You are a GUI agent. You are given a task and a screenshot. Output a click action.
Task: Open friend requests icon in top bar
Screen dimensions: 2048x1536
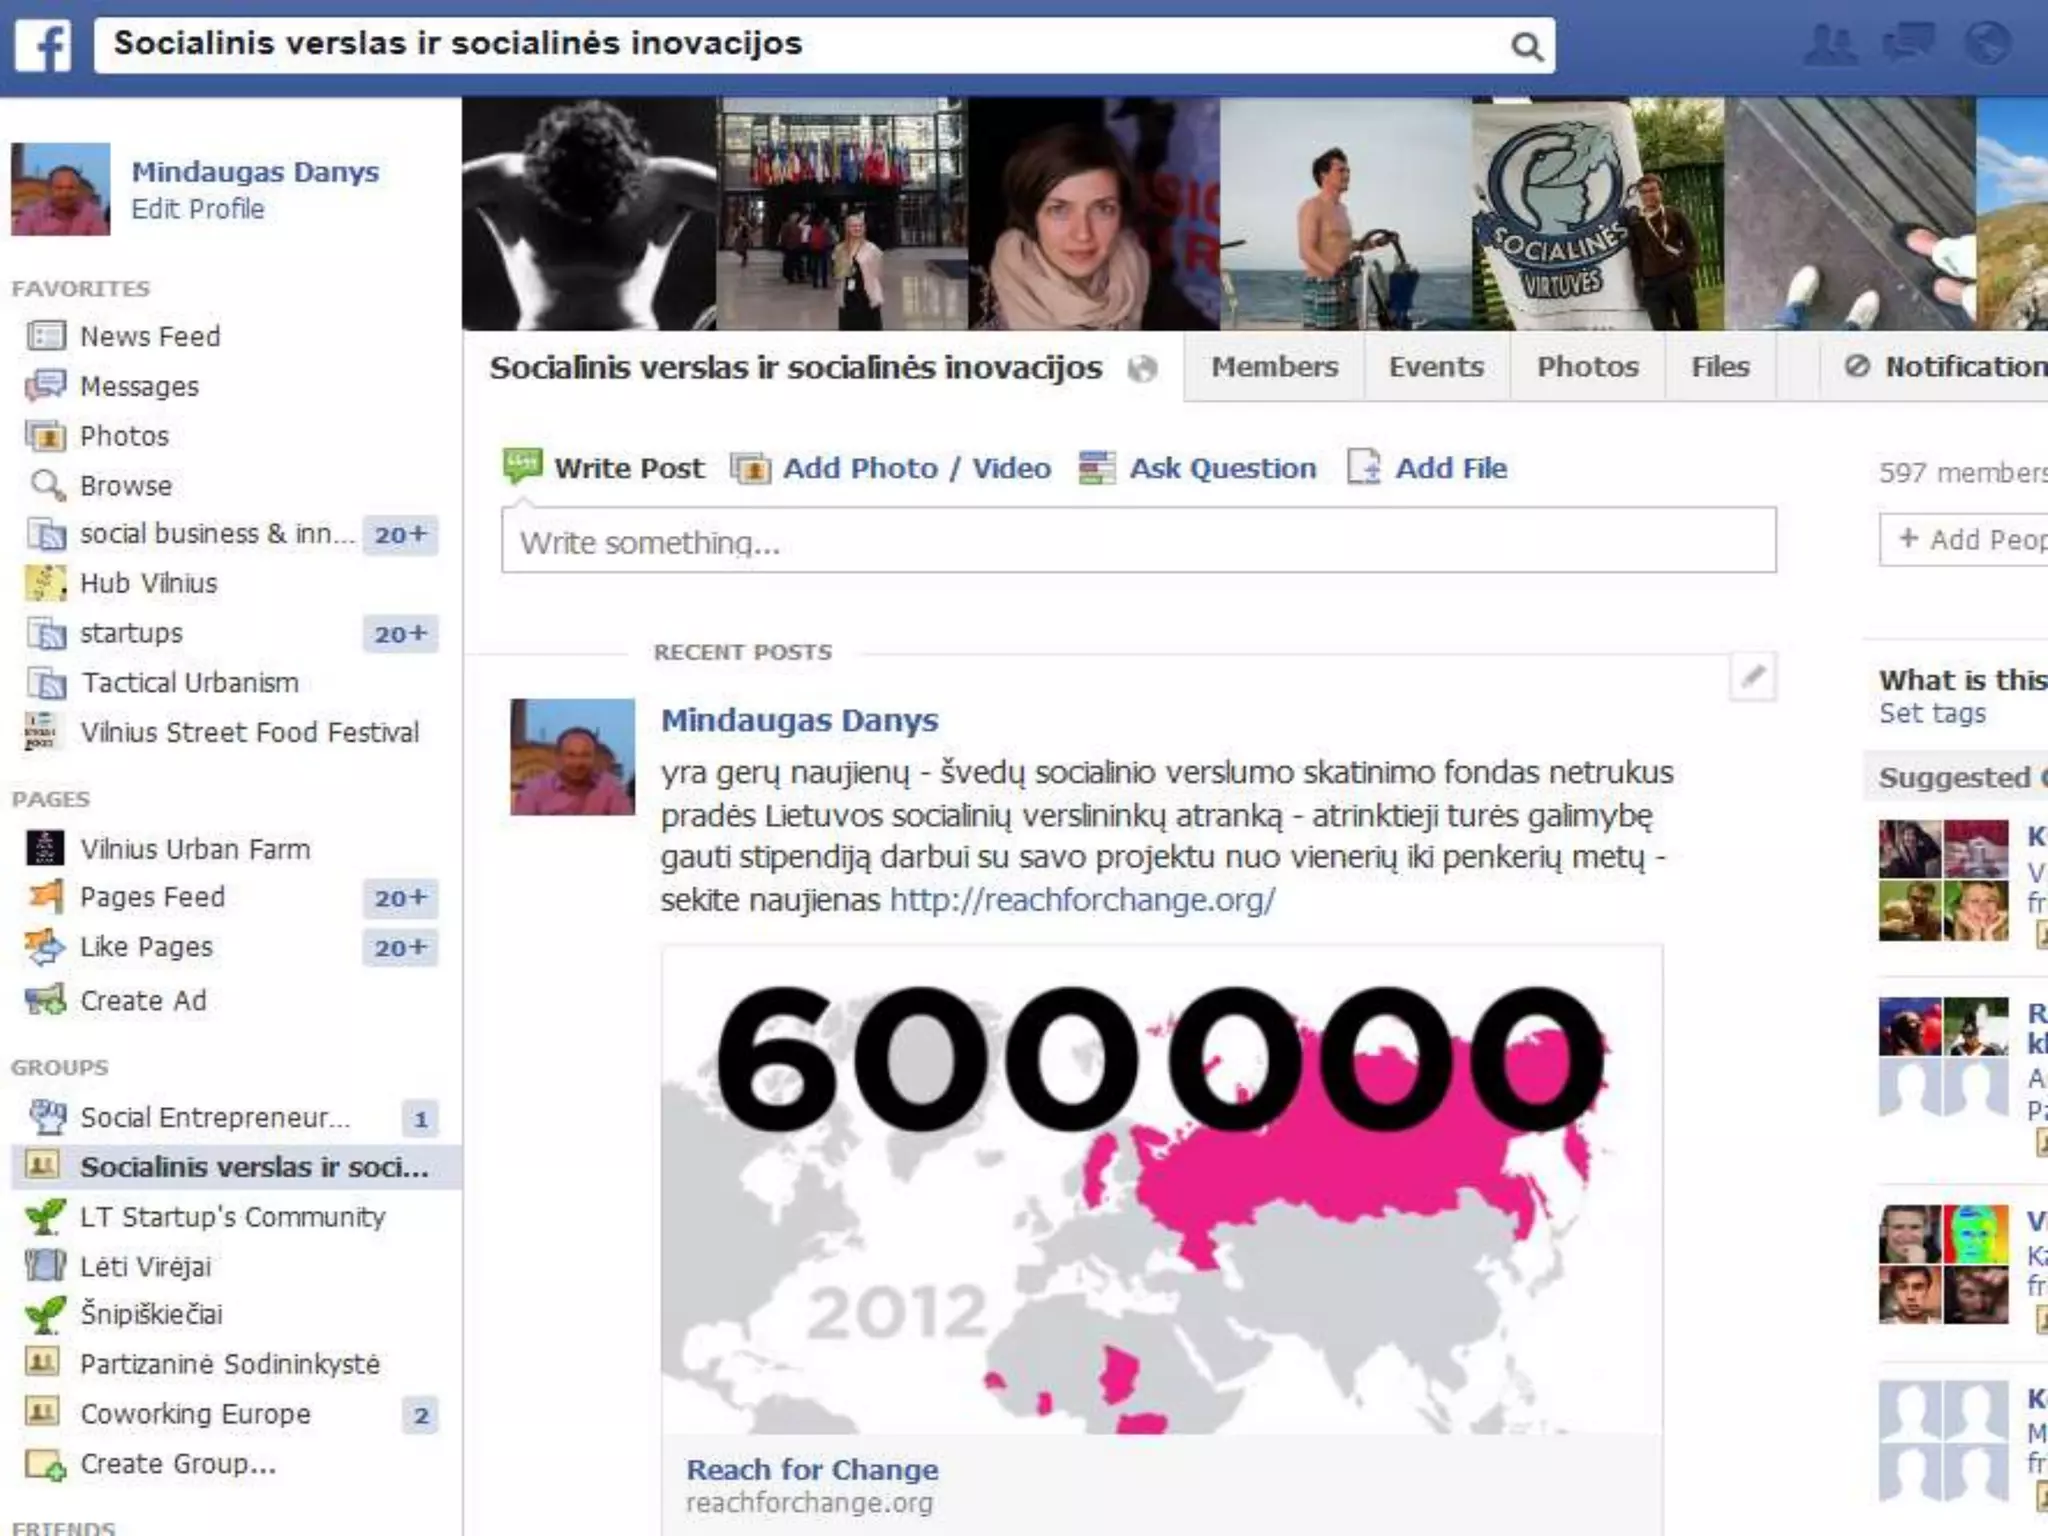pos(1829,45)
